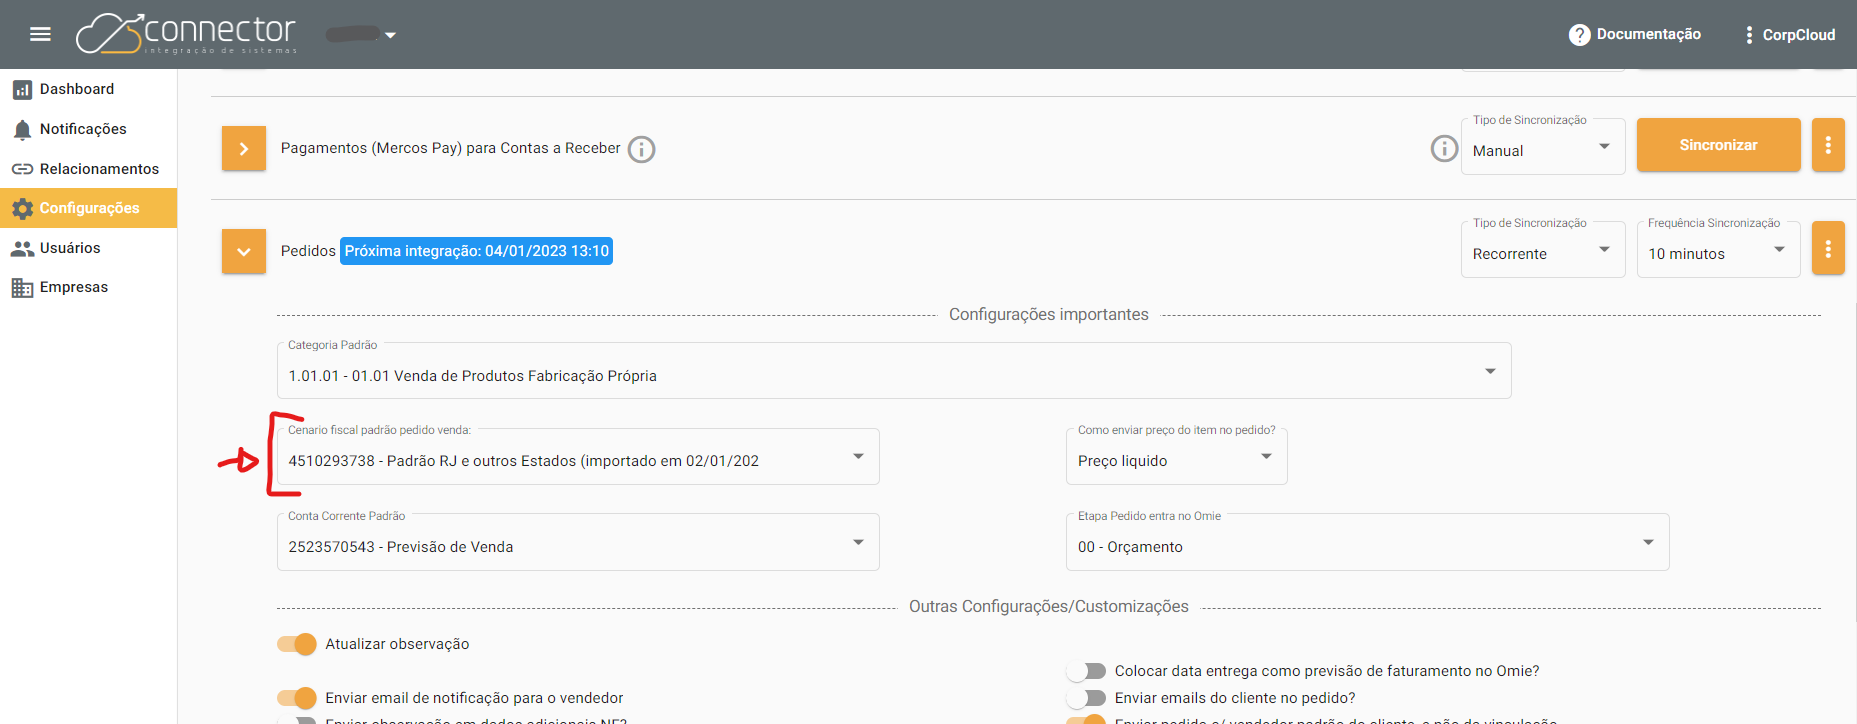Select Configurações in sidebar

coord(89,208)
